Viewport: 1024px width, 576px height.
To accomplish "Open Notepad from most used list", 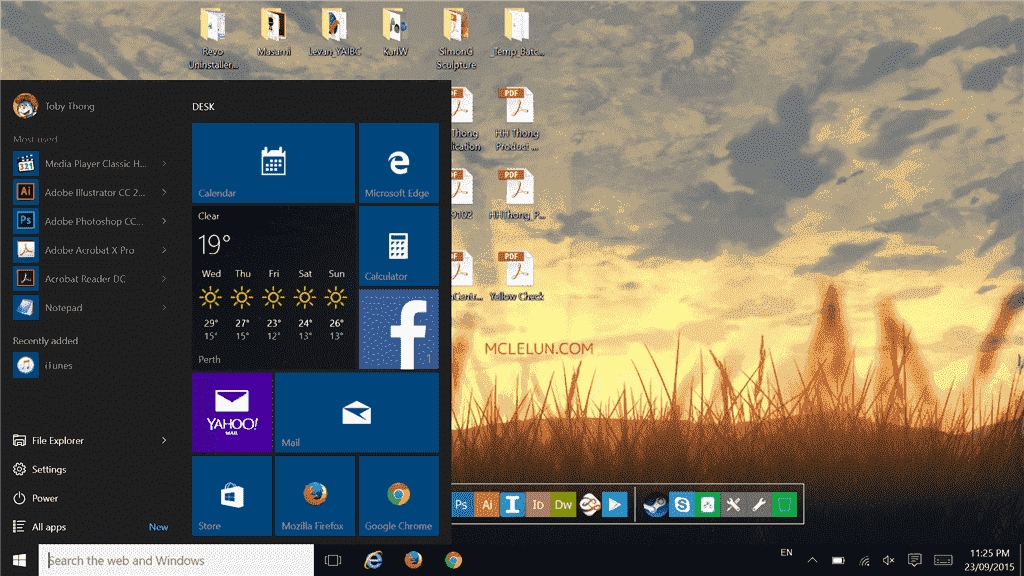I will [91, 308].
